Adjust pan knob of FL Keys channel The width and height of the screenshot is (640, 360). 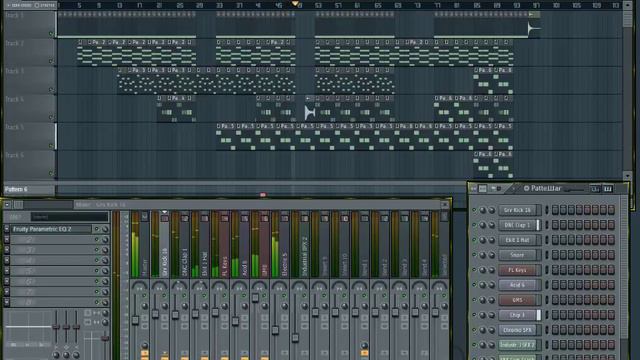coord(483,270)
